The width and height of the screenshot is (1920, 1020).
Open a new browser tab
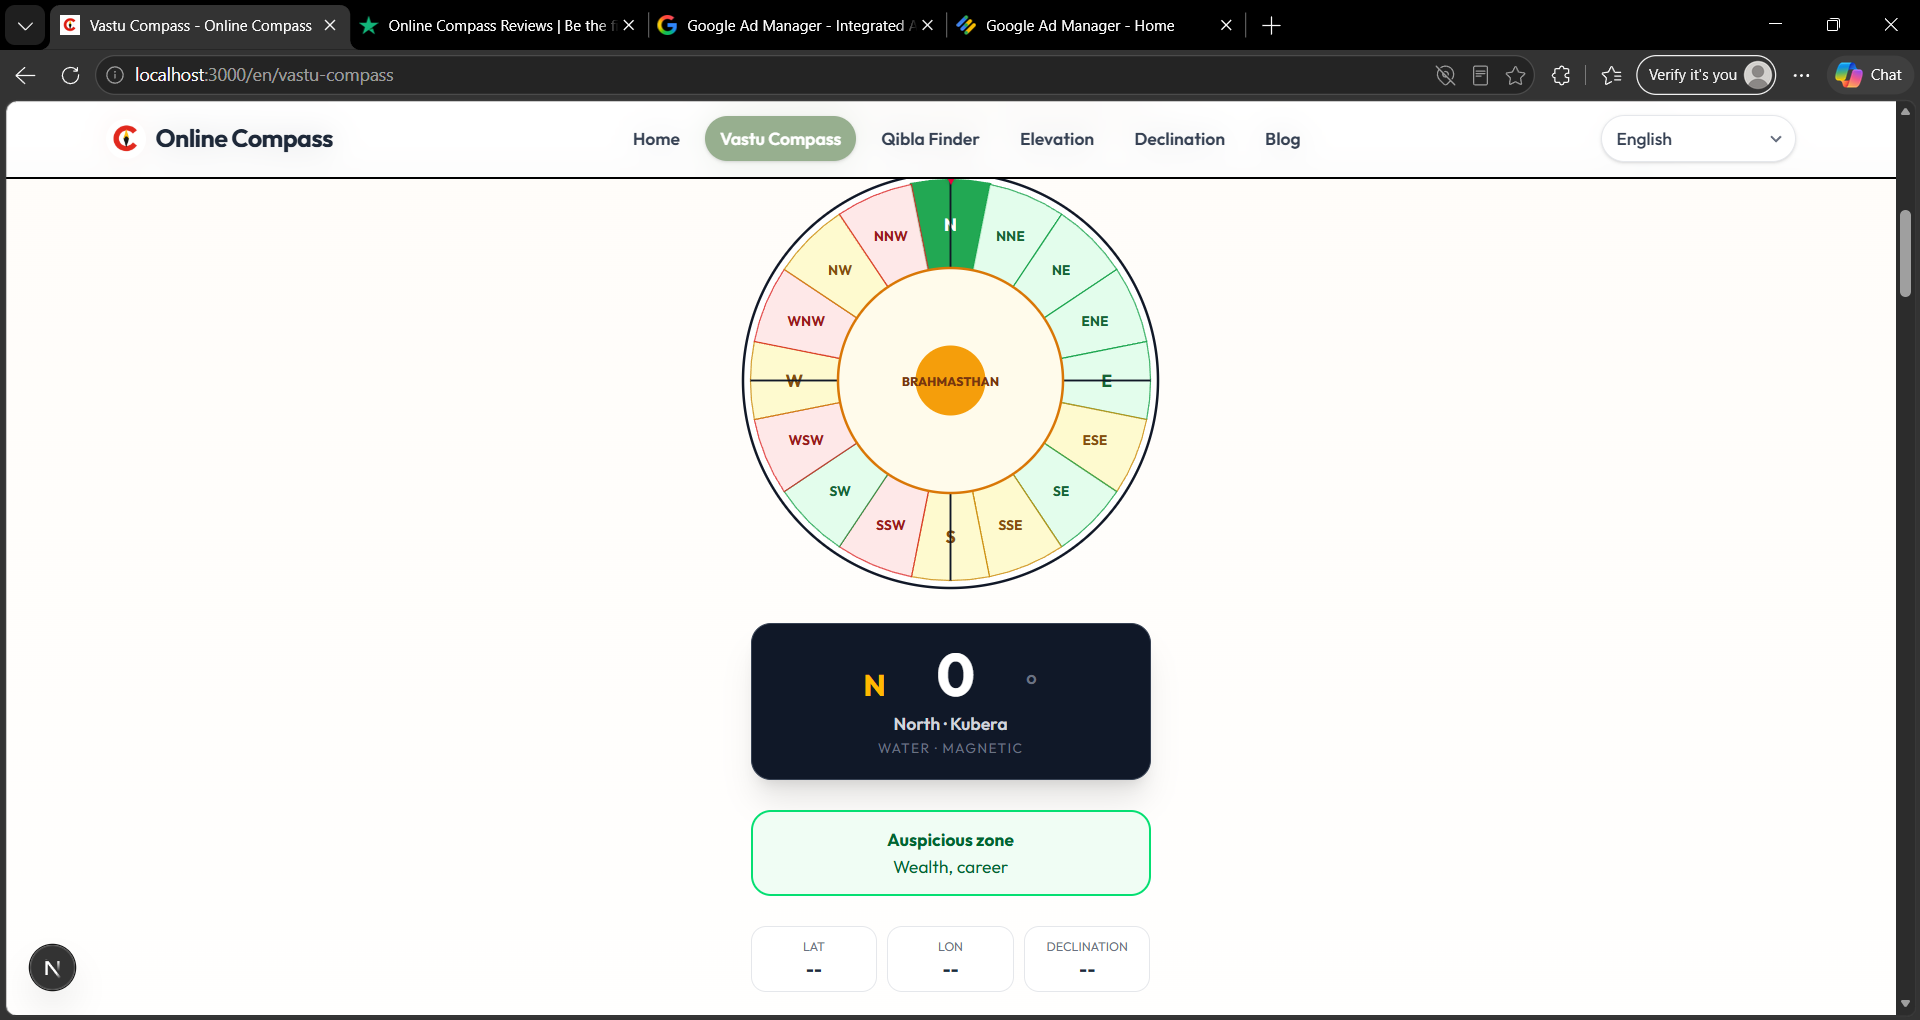[x=1271, y=25]
